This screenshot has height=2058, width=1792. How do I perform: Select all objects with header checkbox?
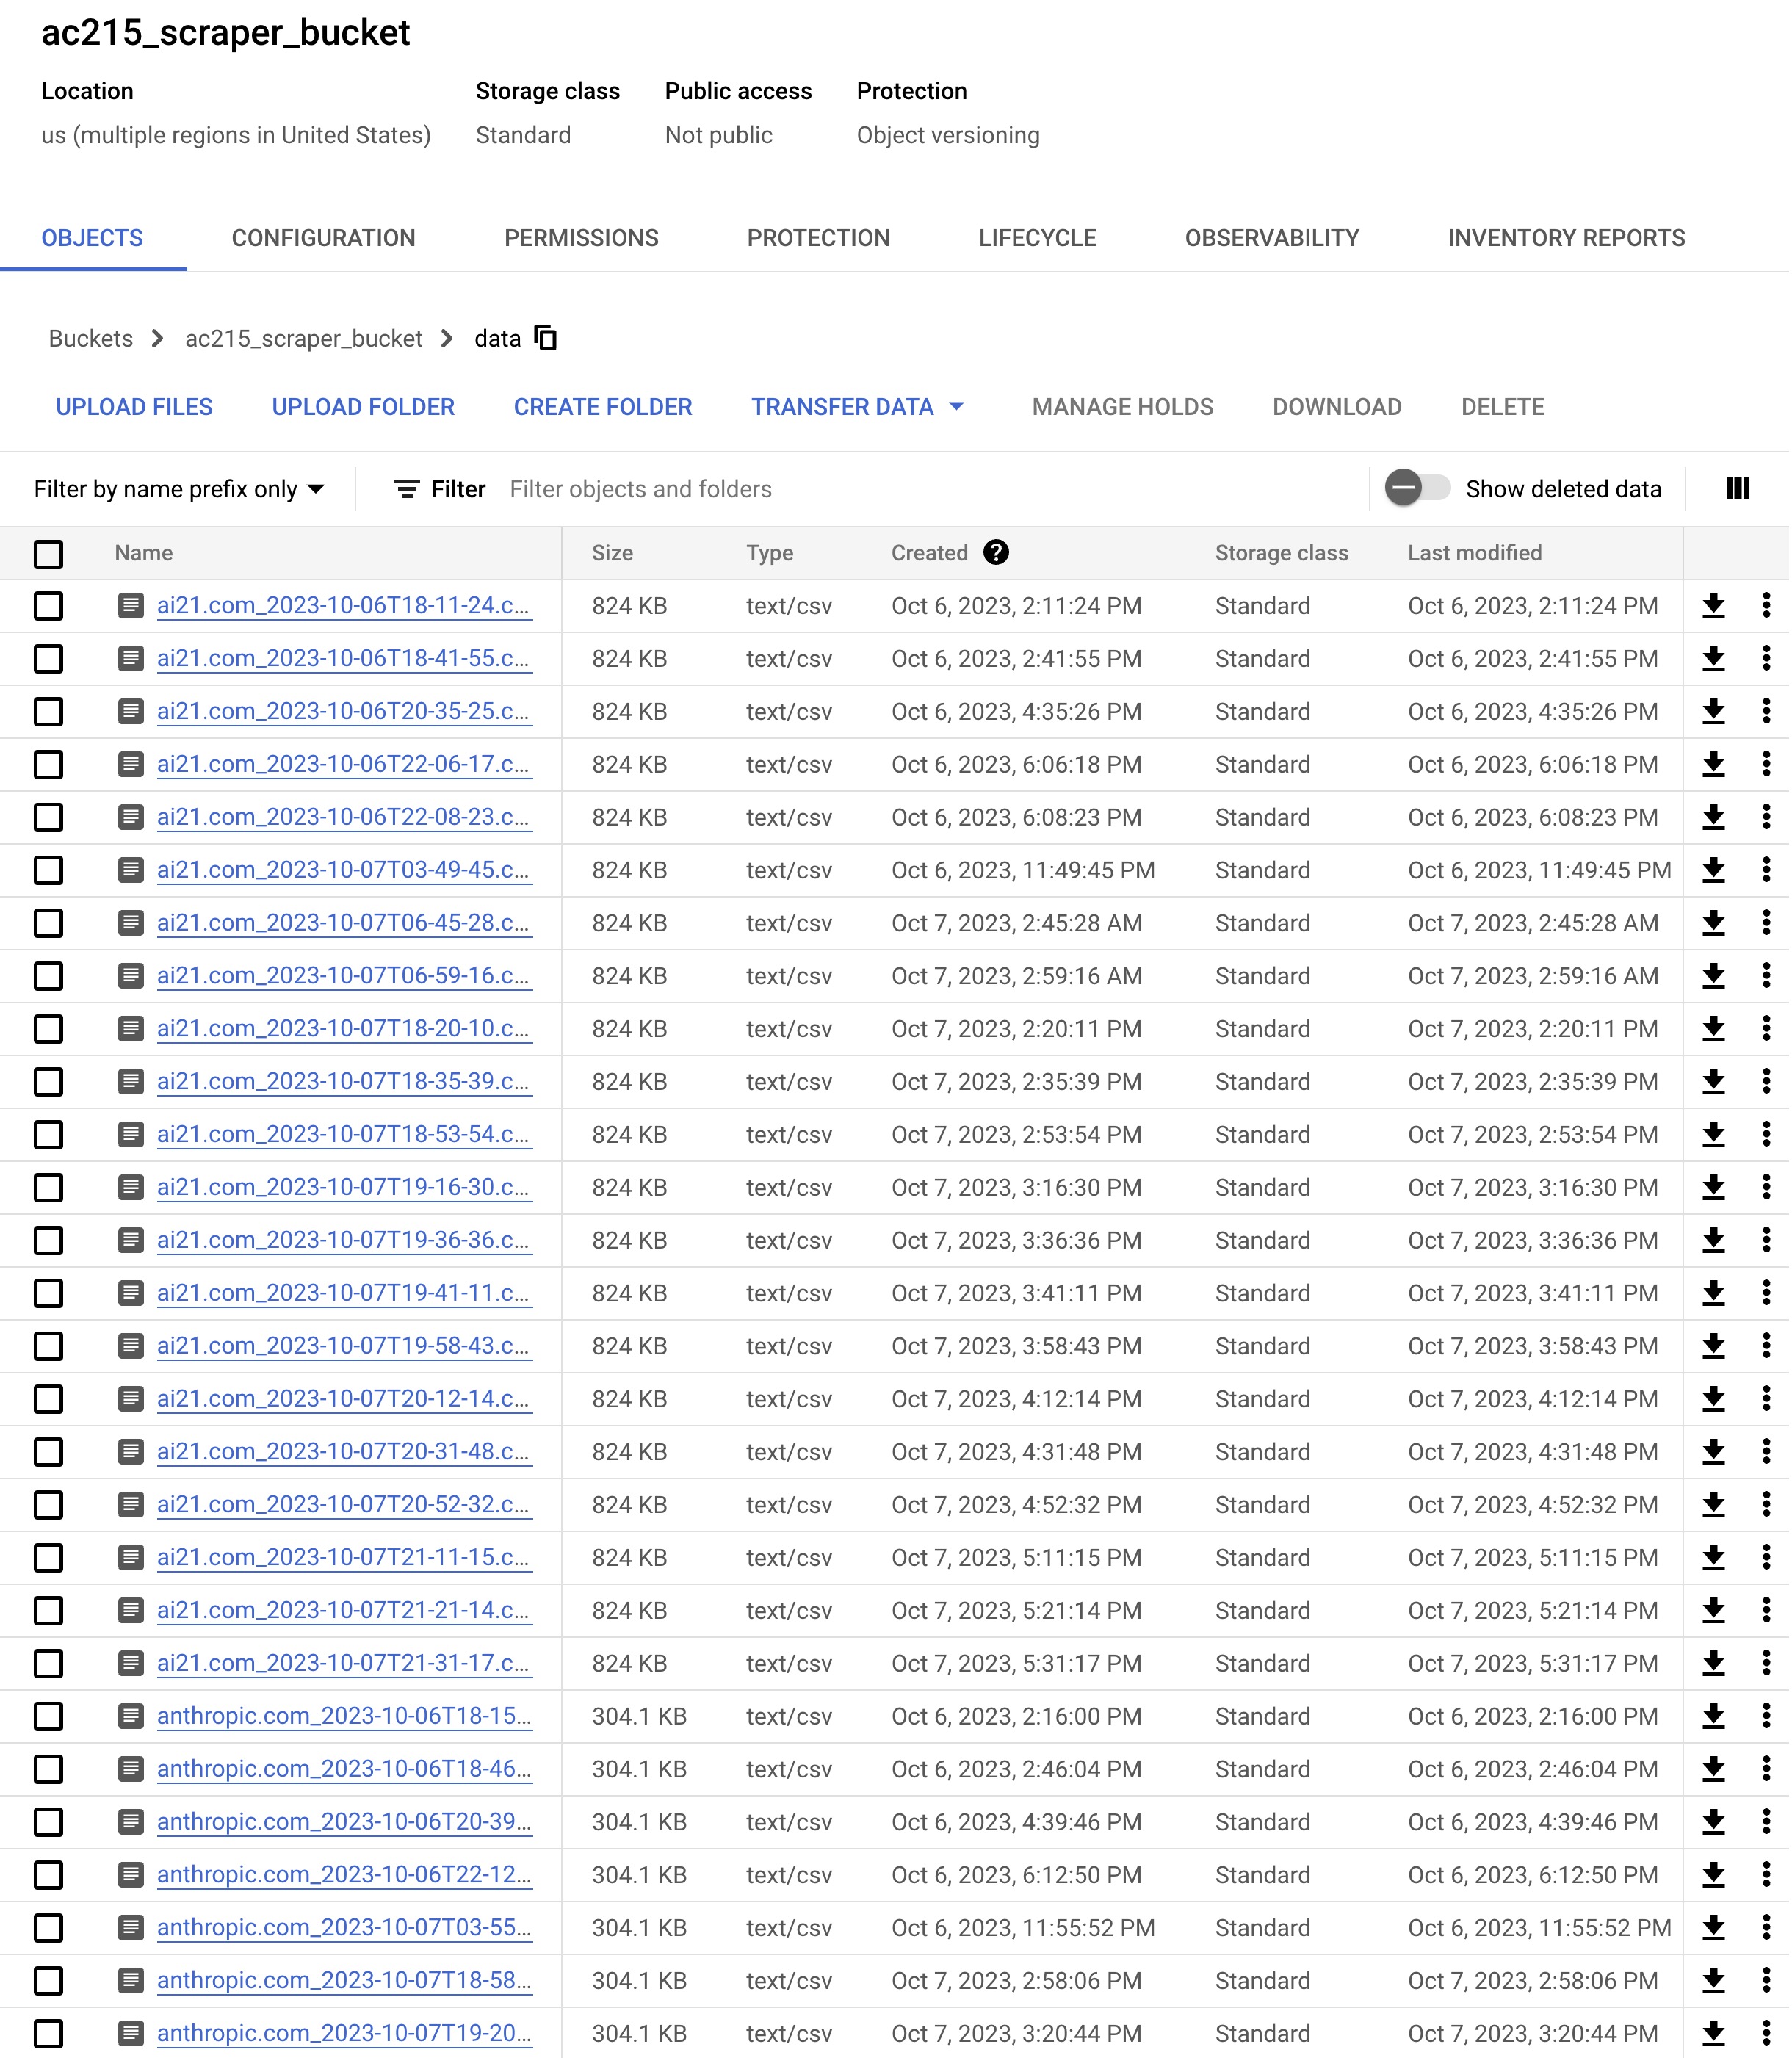point(48,554)
